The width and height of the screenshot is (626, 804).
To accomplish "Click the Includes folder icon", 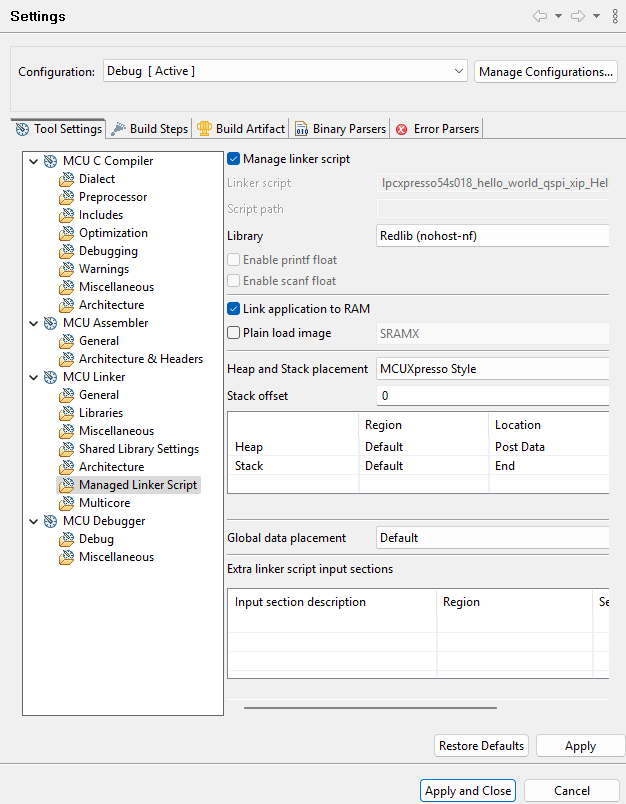I will 66,215.
